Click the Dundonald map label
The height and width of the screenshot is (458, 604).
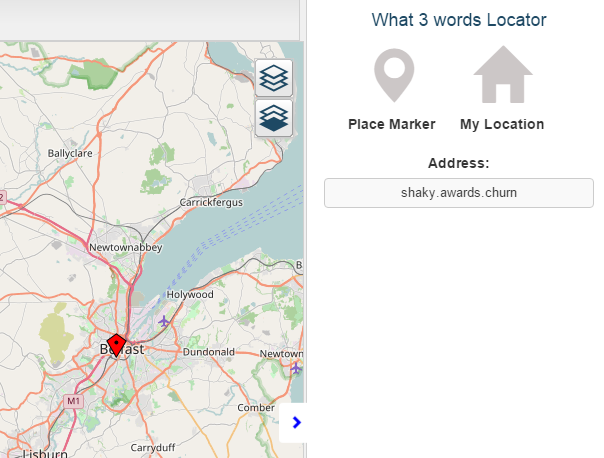(209, 352)
